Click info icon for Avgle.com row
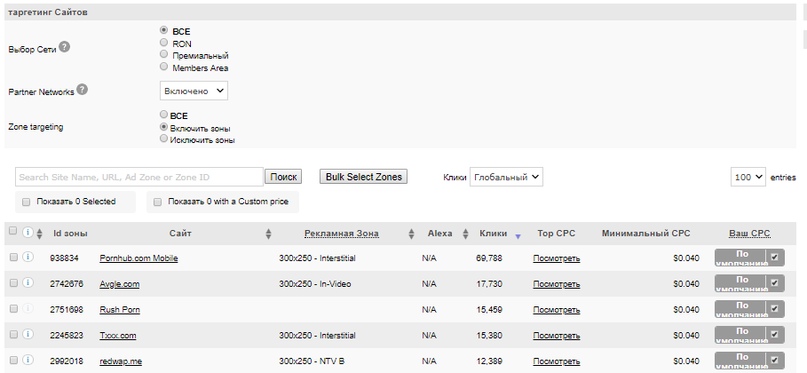This screenshot has height=373, width=807. tap(28, 282)
